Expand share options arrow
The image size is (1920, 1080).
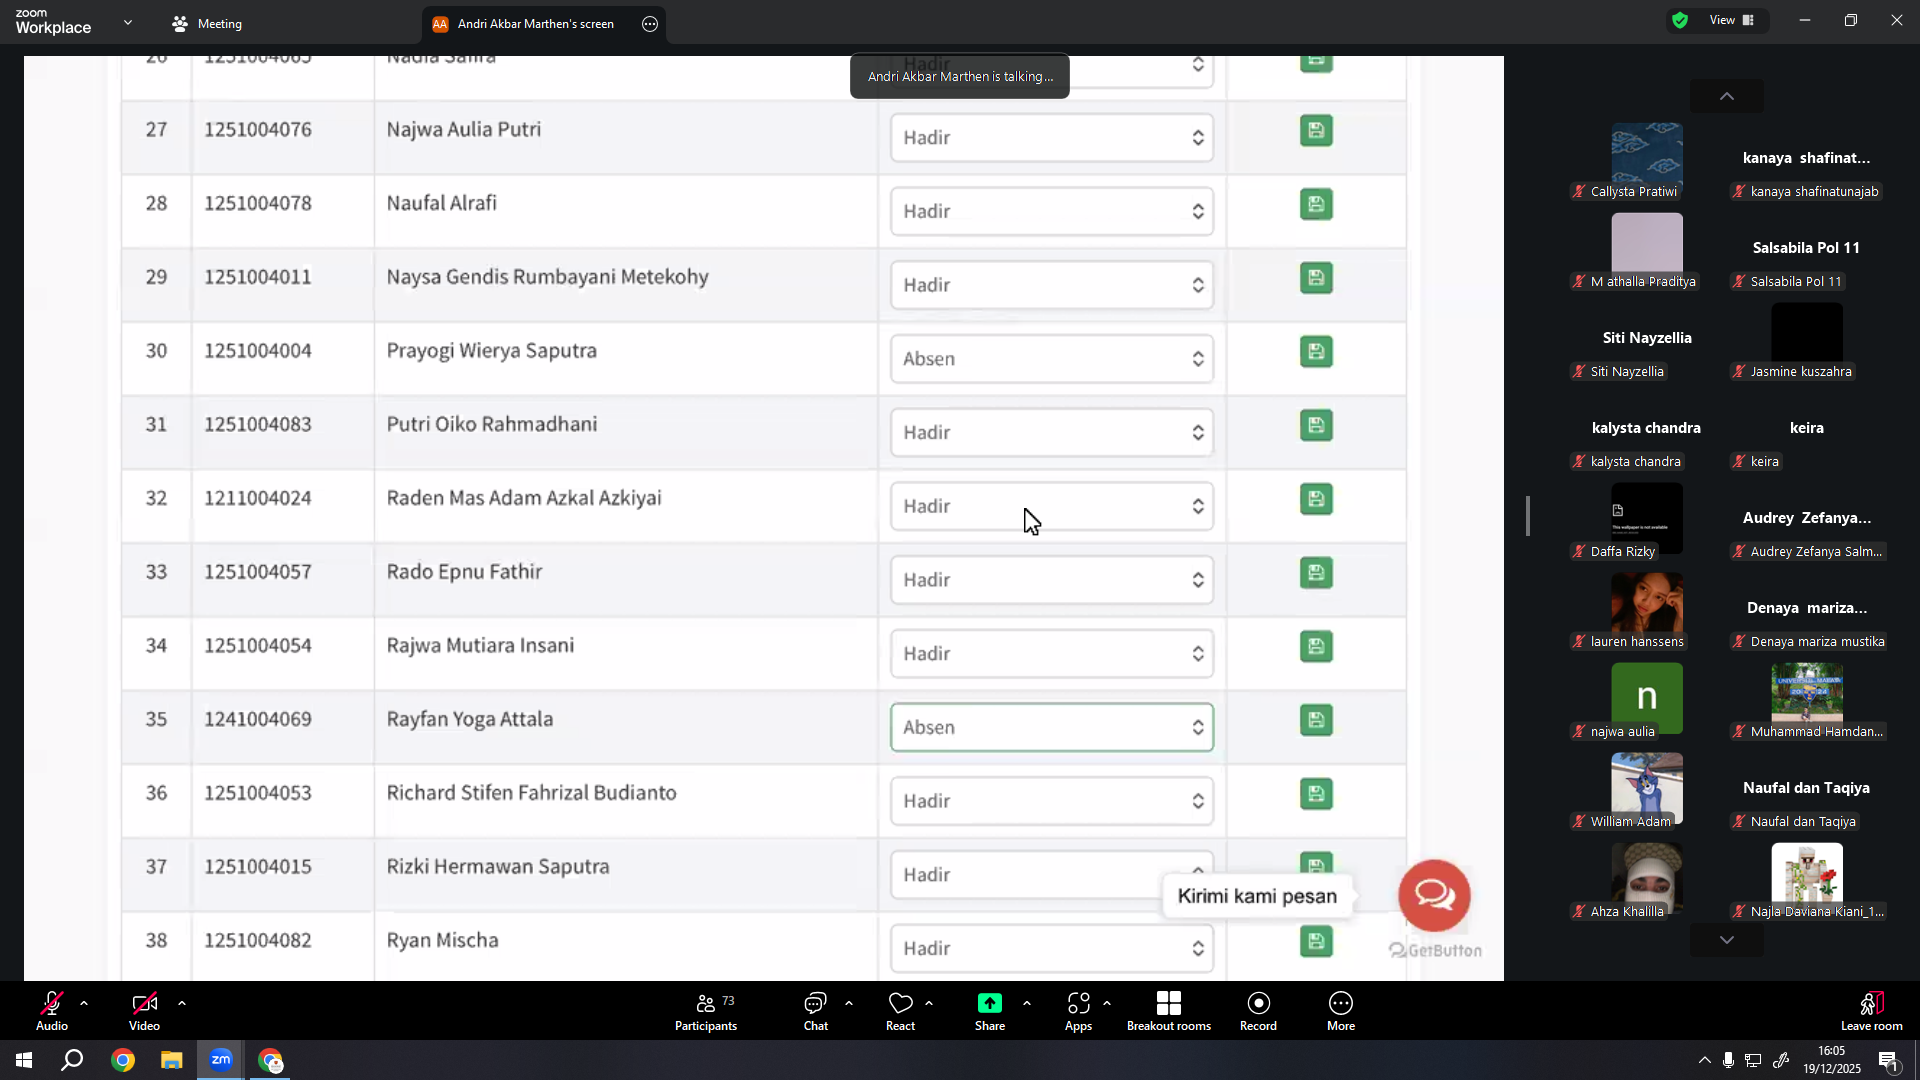point(1026,1003)
